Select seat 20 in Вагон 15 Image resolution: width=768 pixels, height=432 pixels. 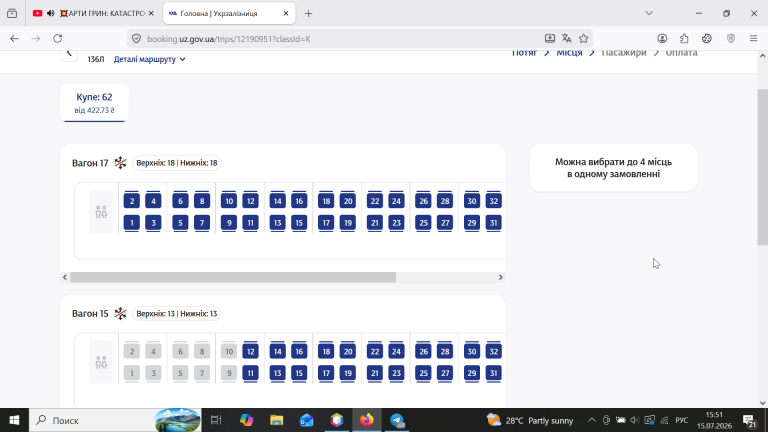pos(348,351)
